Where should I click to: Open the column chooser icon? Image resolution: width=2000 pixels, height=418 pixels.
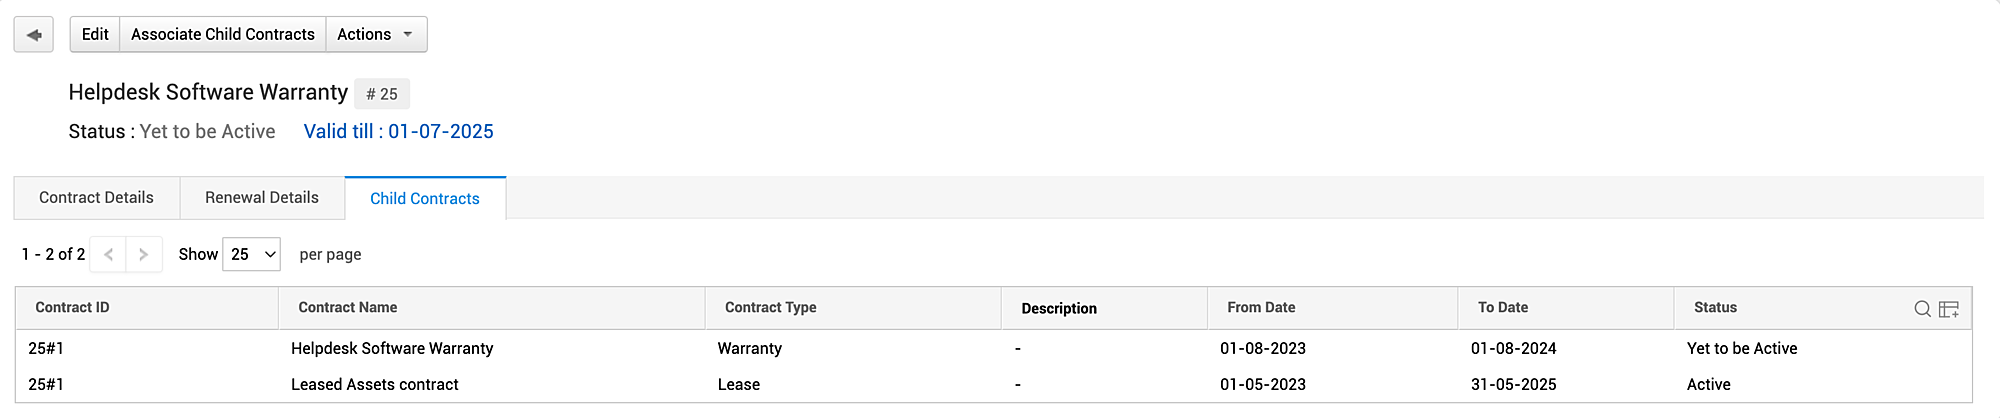1949,309
